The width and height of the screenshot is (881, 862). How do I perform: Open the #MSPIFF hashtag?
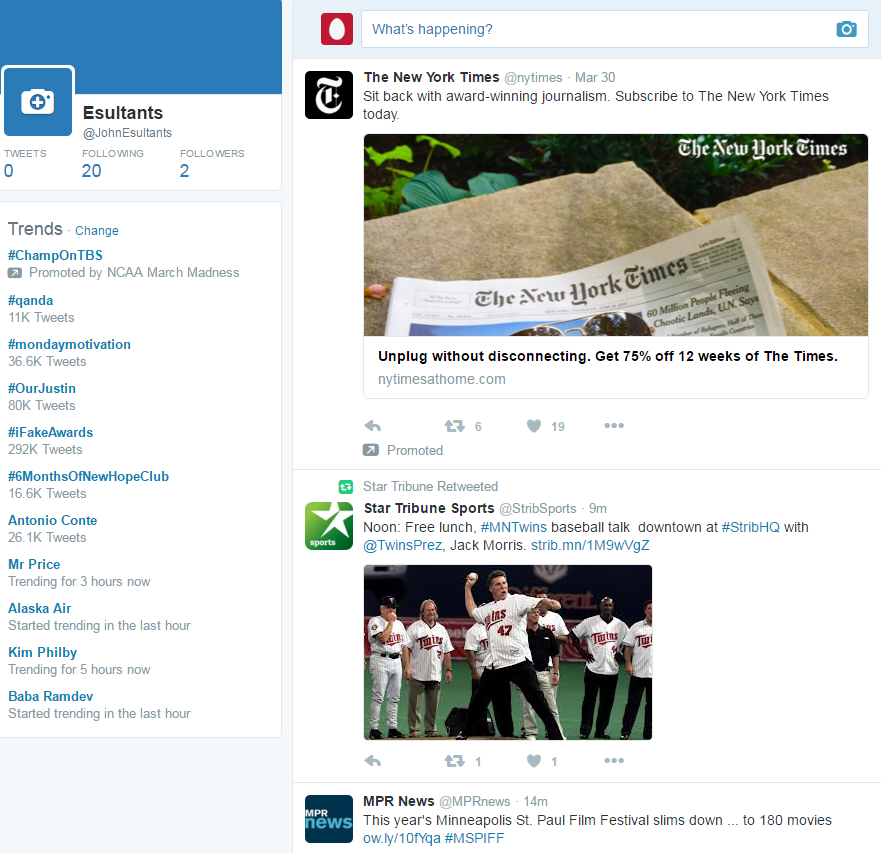click(x=474, y=838)
